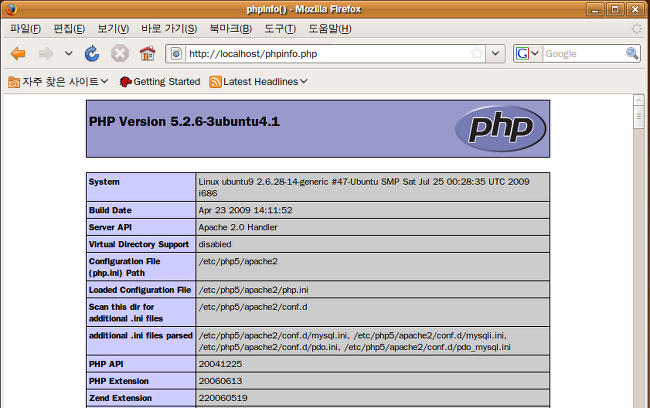Expand the Latest Headlines feed bookmark
650x408 pixels.
(259, 82)
